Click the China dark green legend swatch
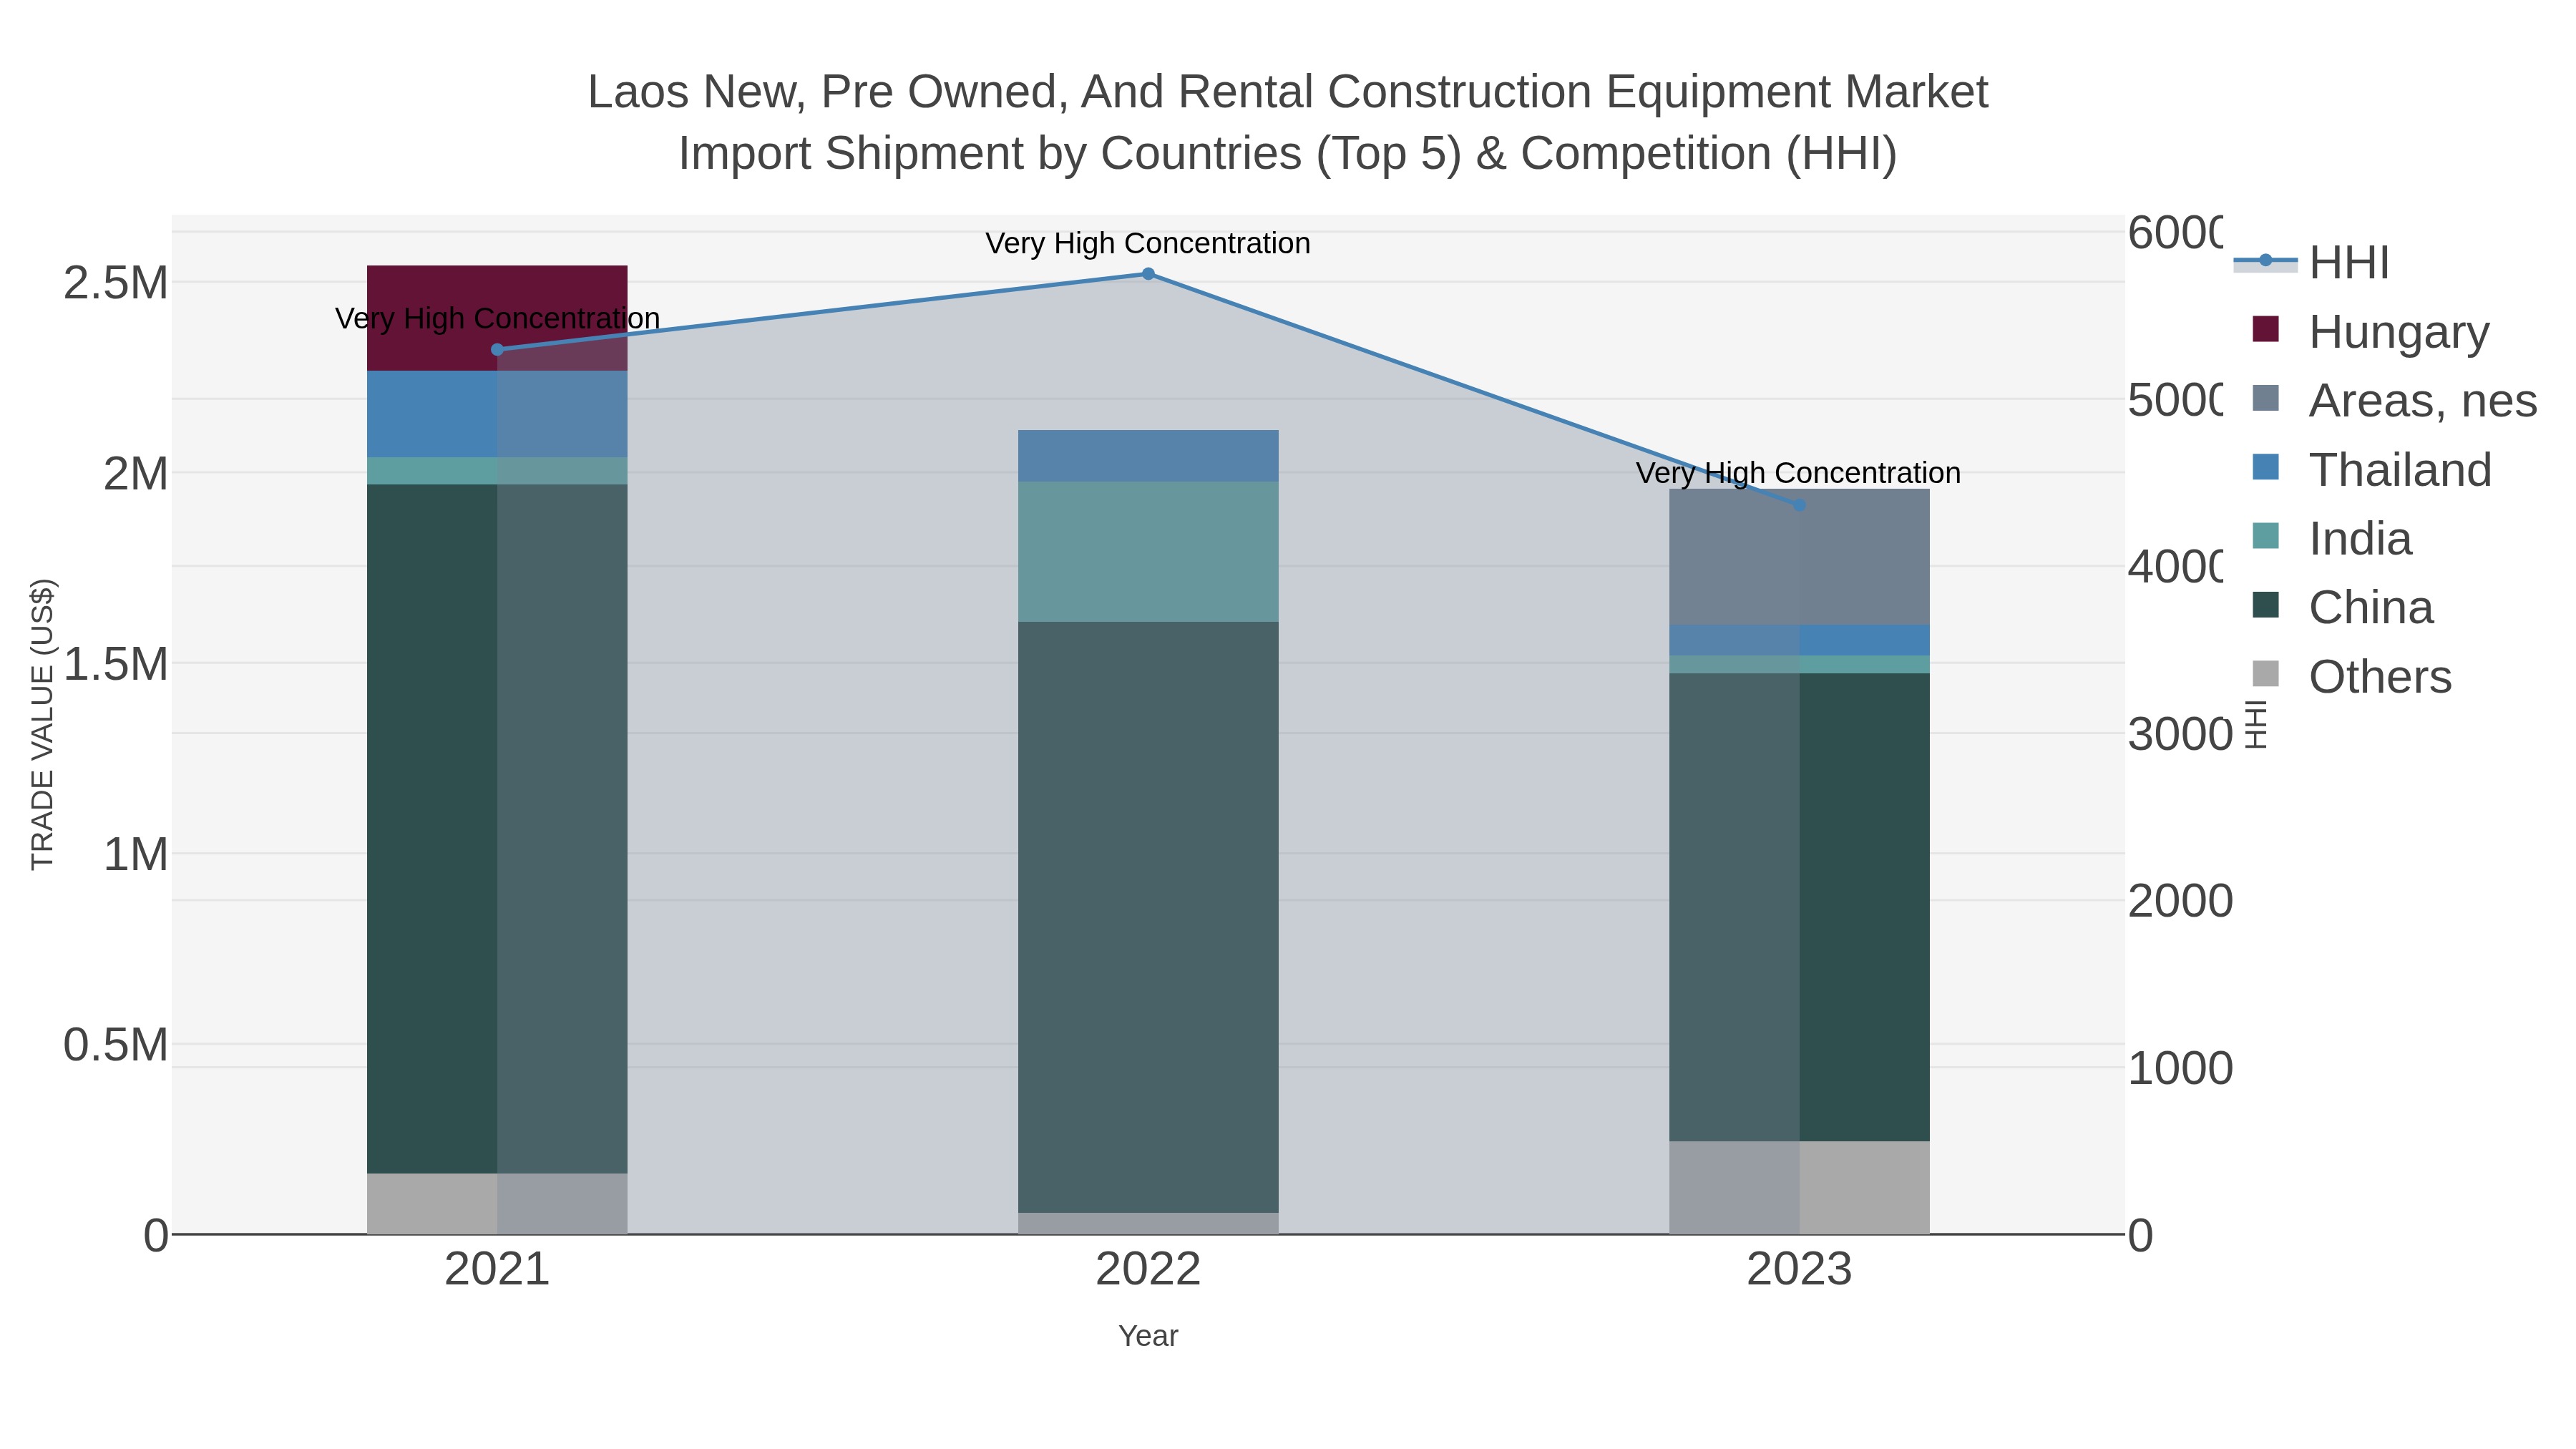The image size is (2576, 1449). tap(2266, 605)
